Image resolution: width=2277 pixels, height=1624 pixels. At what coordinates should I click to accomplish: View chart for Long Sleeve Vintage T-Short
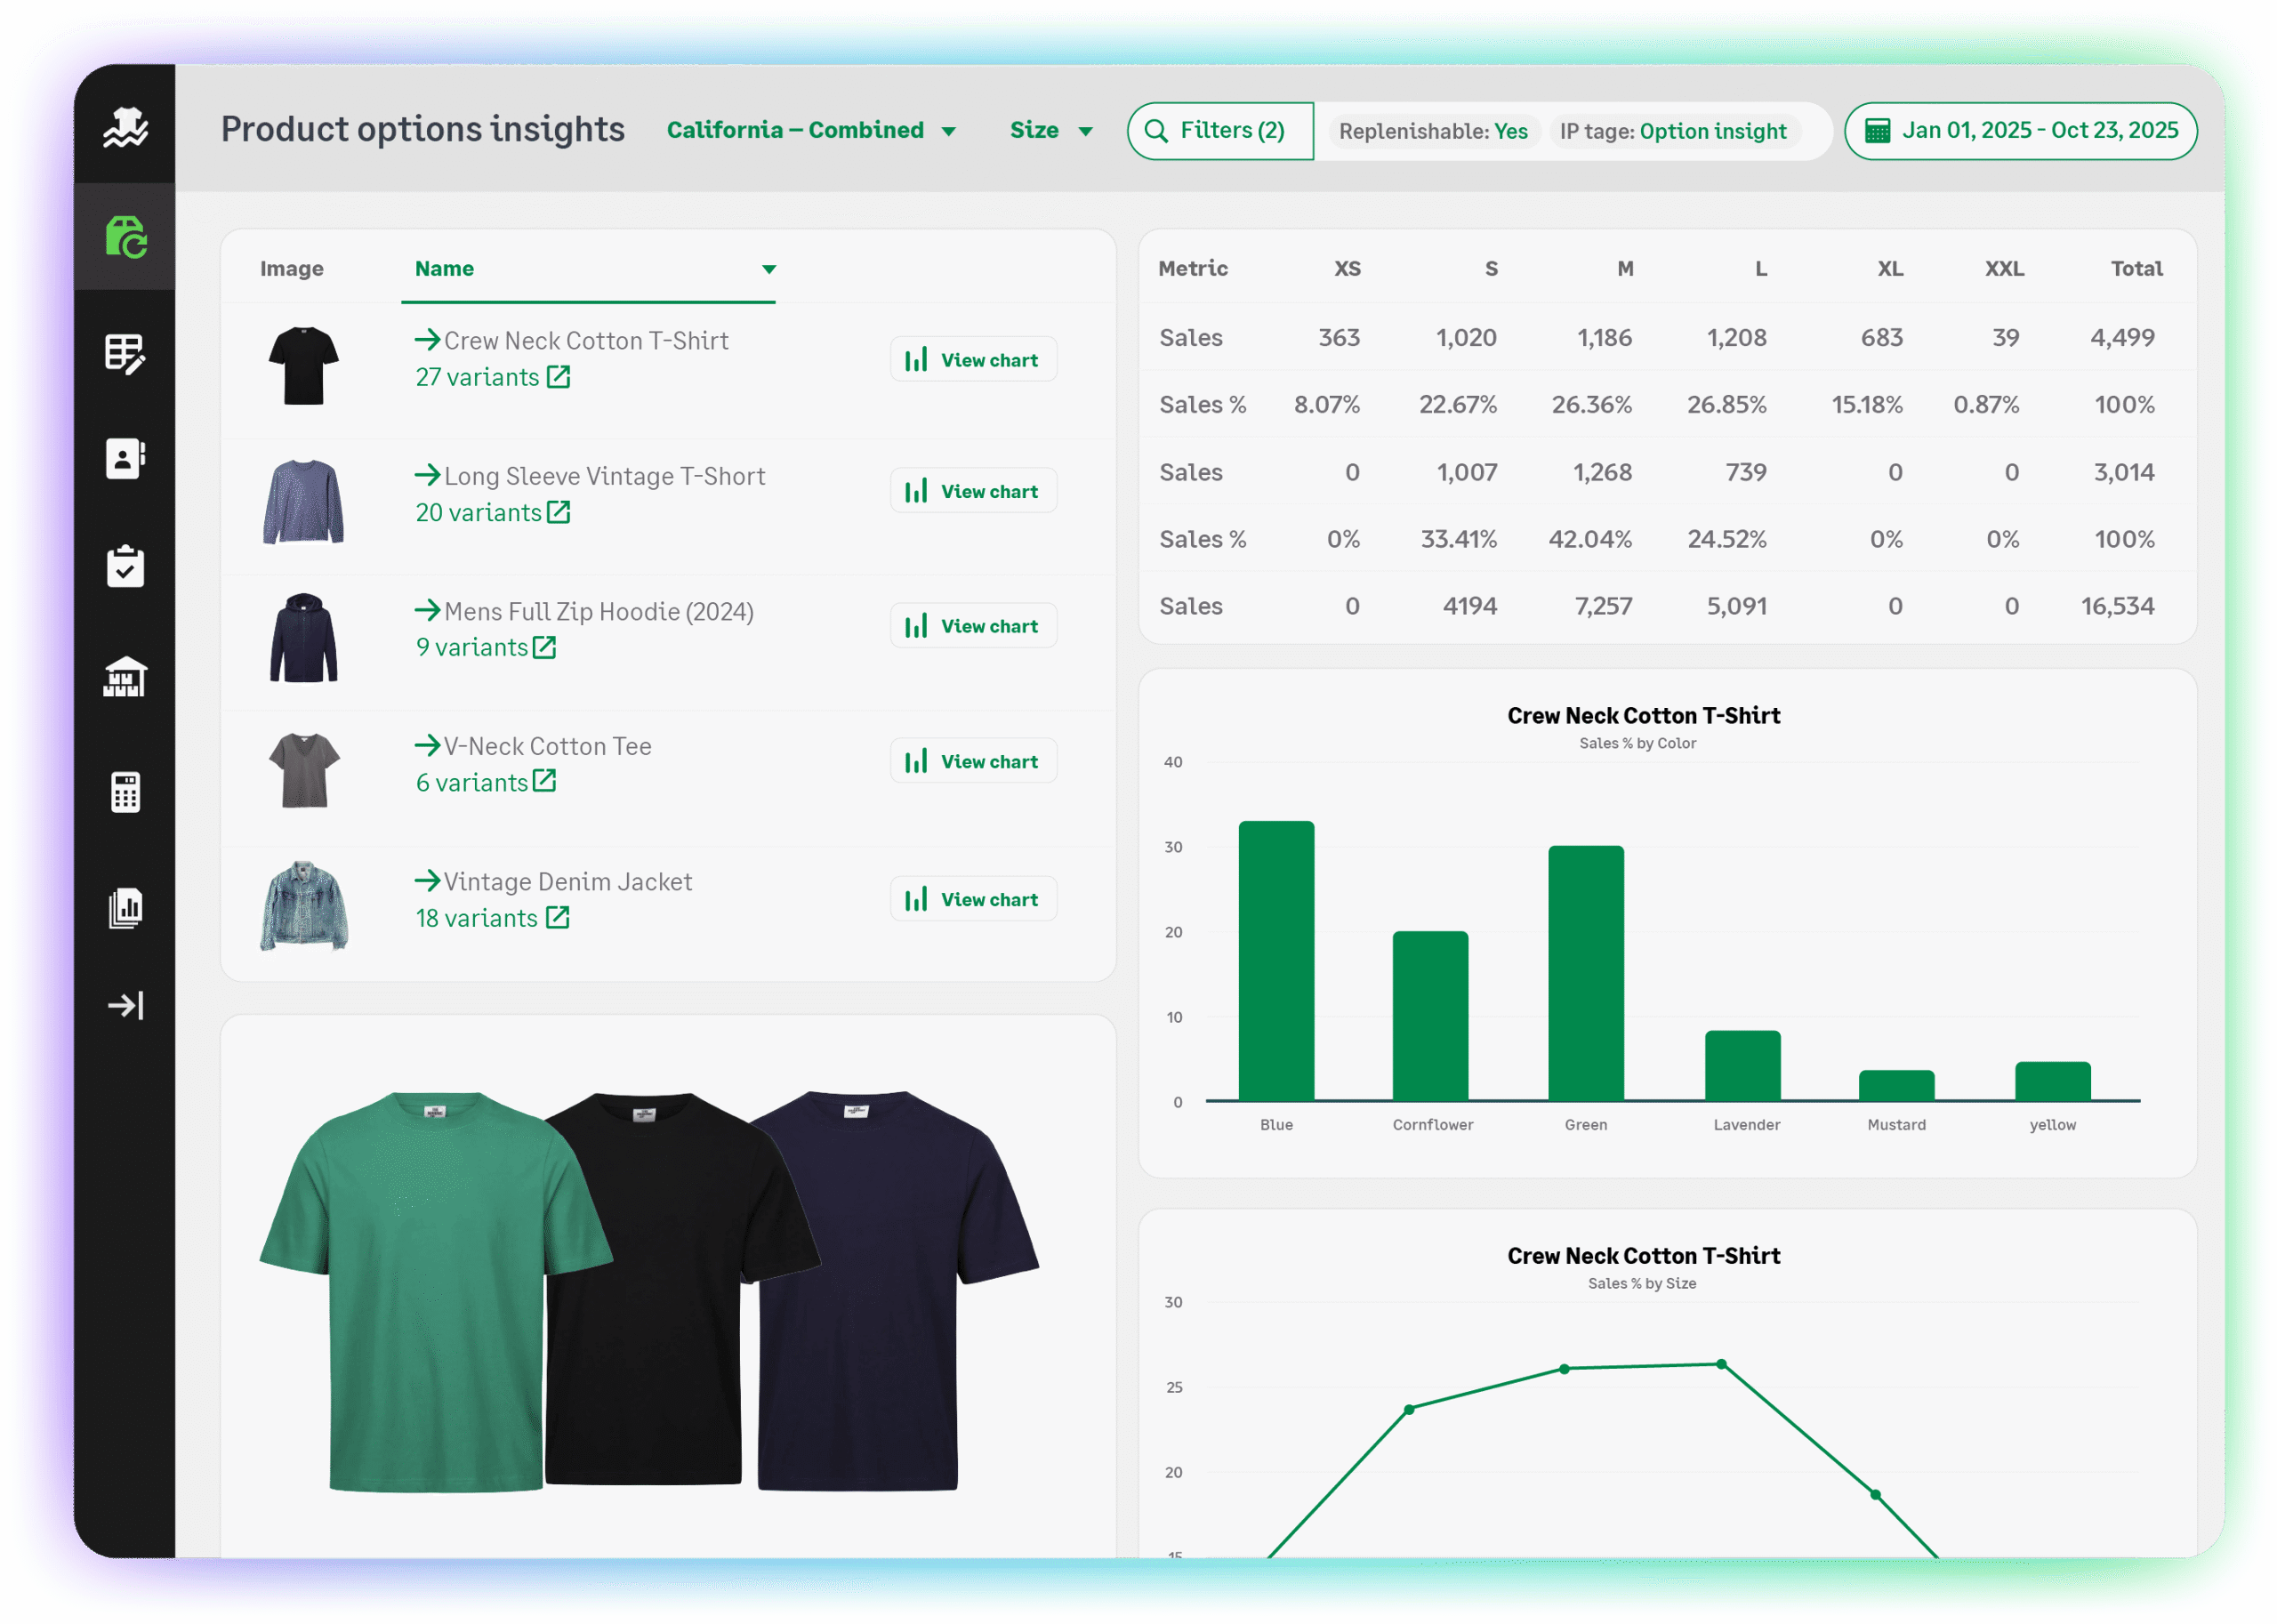(x=973, y=490)
